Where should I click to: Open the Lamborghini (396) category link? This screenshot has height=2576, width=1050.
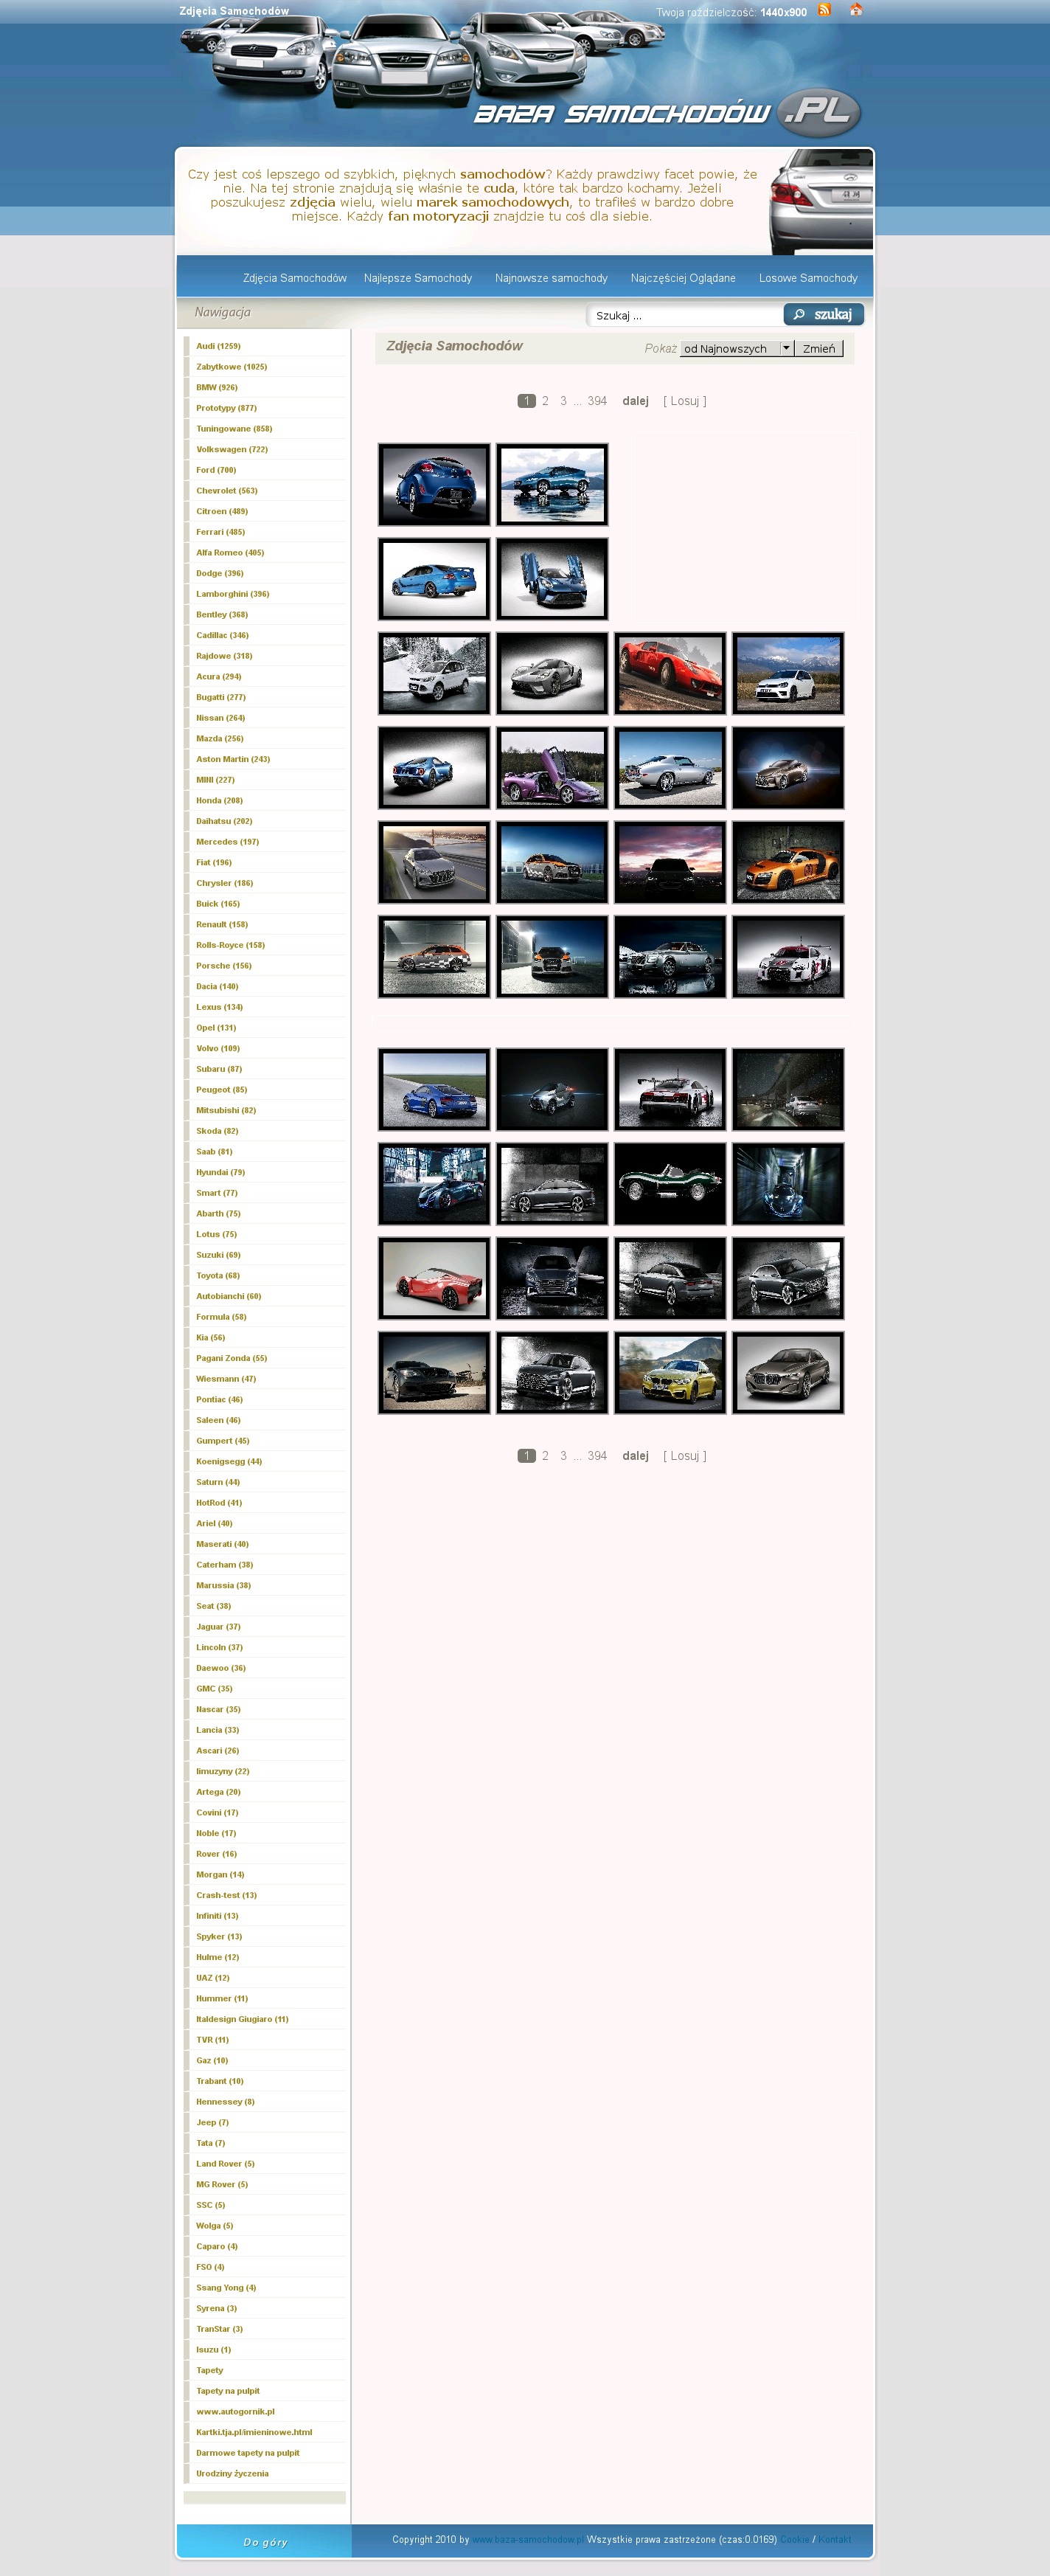tap(232, 594)
